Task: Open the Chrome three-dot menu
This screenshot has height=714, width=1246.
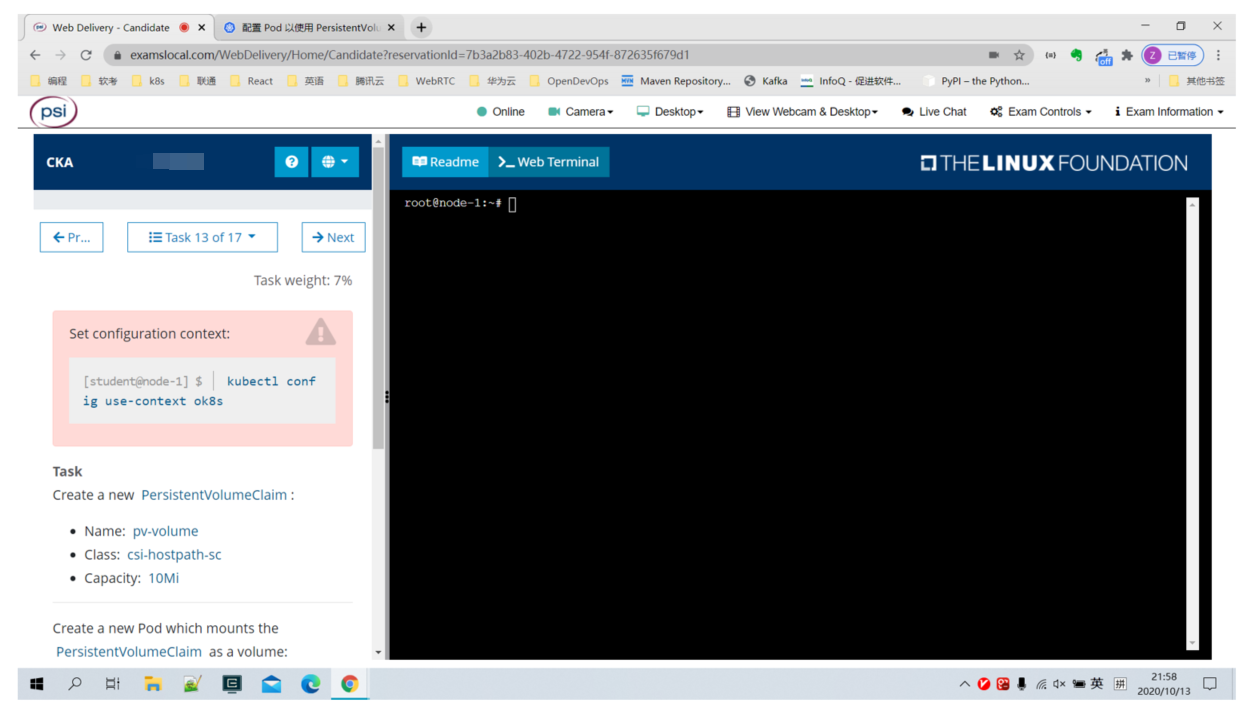Action: pyautogui.click(x=1218, y=55)
